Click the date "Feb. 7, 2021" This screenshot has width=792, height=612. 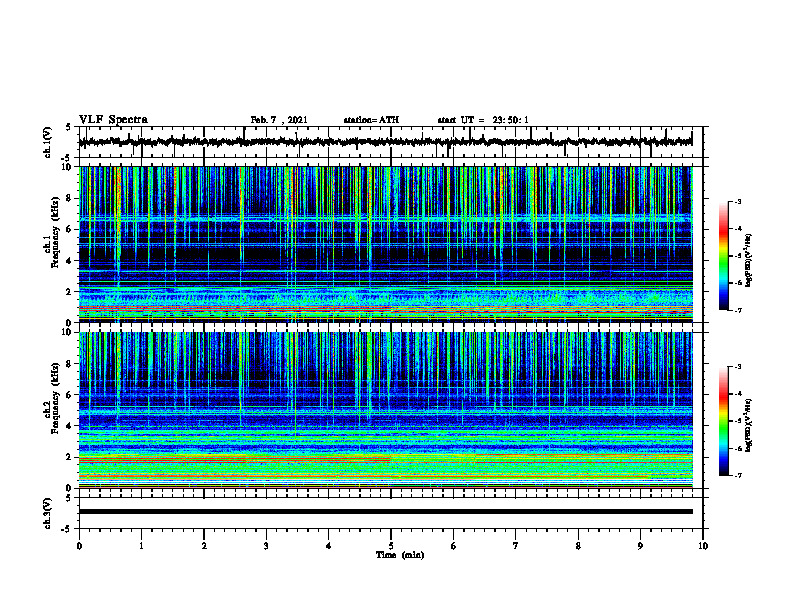click(x=279, y=120)
